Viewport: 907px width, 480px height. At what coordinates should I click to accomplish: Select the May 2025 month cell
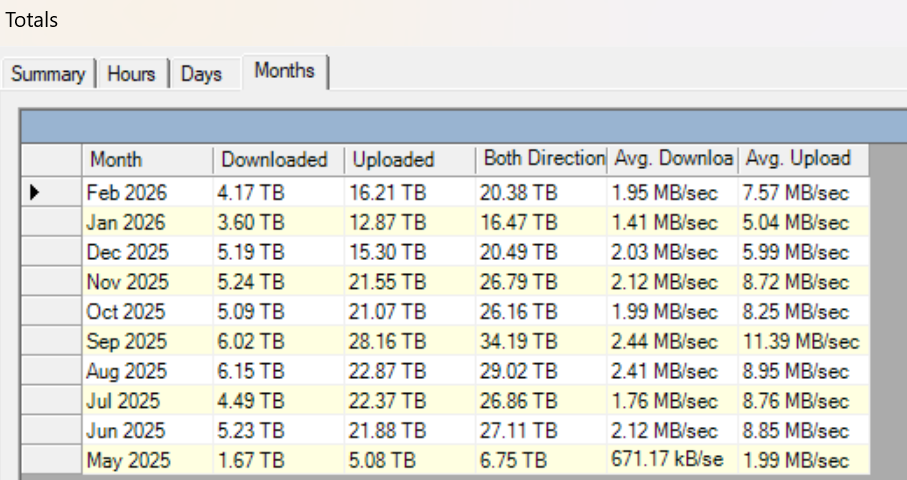147,460
